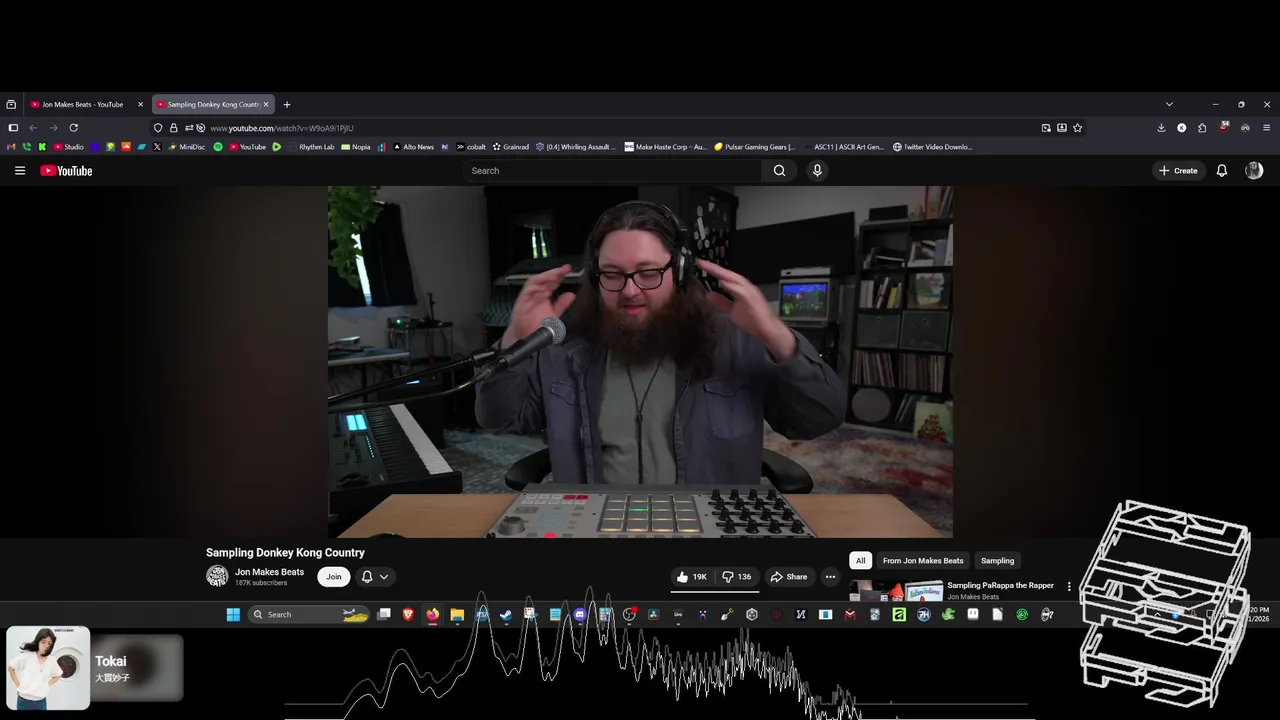Open the X bookmark icon
This screenshot has width=1280, height=720.
(157, 147)
